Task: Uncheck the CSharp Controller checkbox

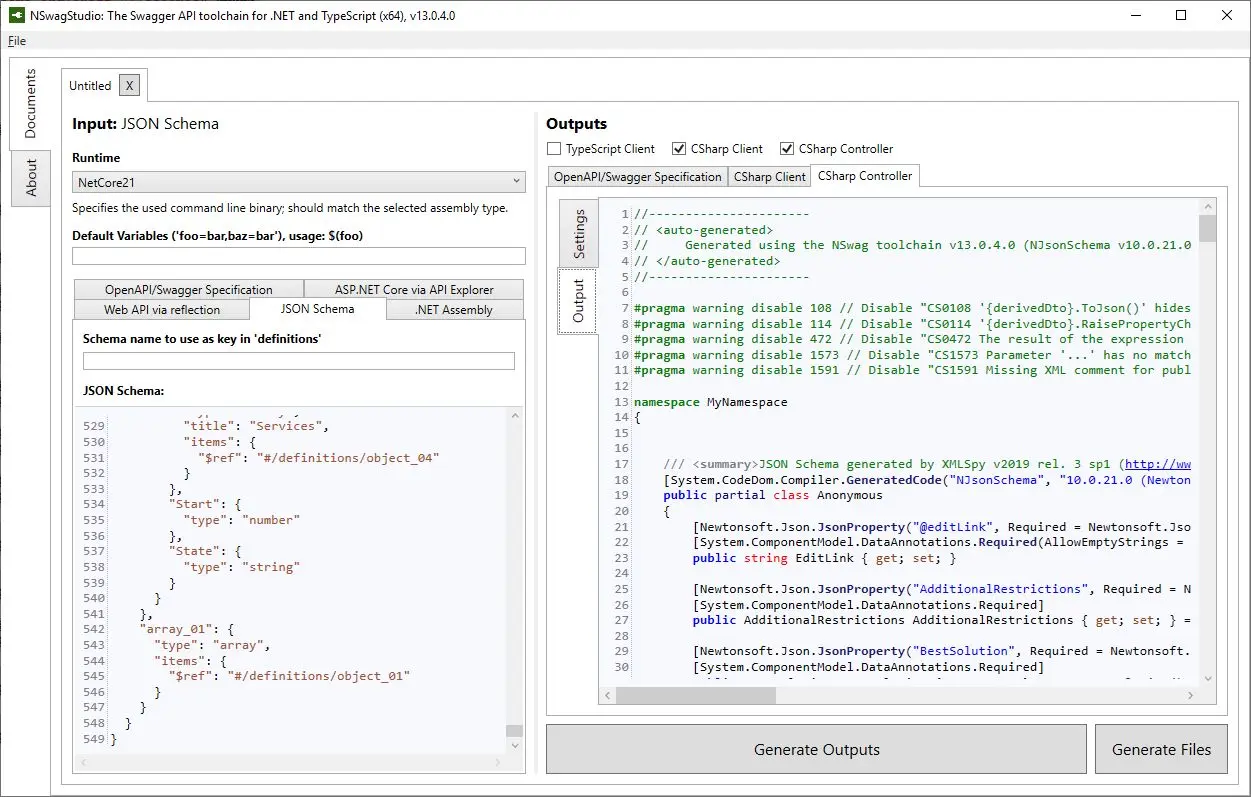Action: (787, 149)
